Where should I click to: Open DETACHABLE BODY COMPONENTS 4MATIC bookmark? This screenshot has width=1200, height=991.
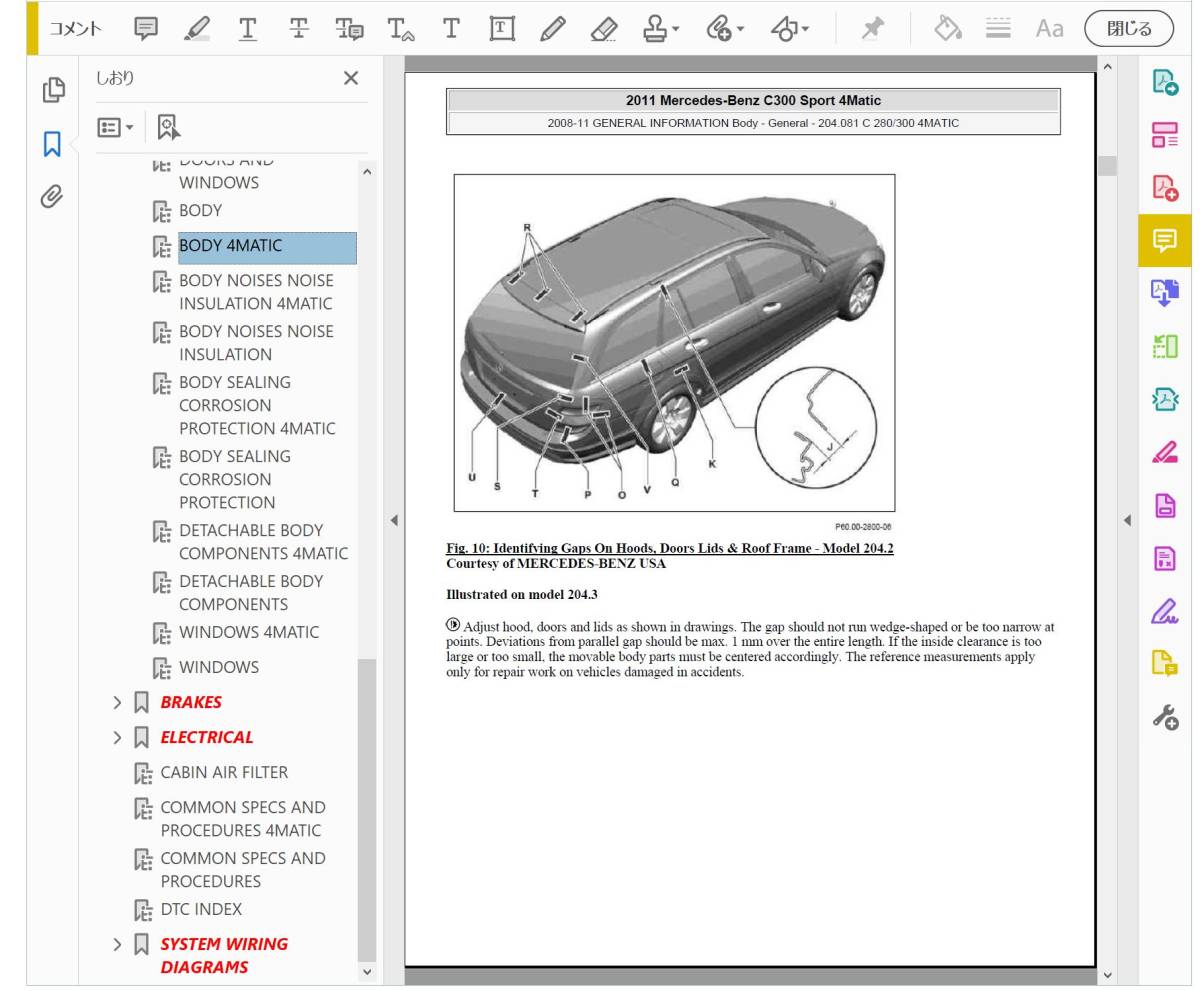click(x=263, y=542)
